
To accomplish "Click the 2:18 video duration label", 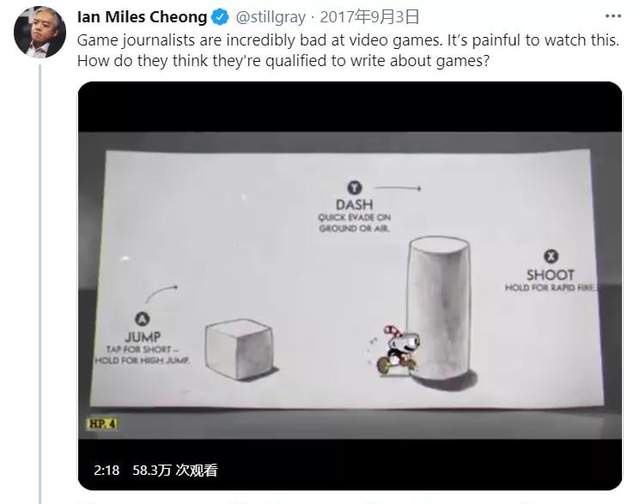I will 107,471.
